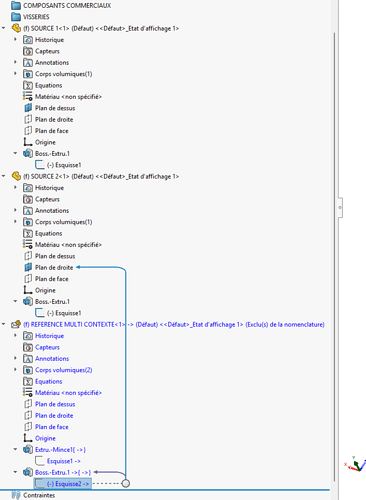Select the SOURCE 2 part icon
366x500 pixels.
point(16,176)
